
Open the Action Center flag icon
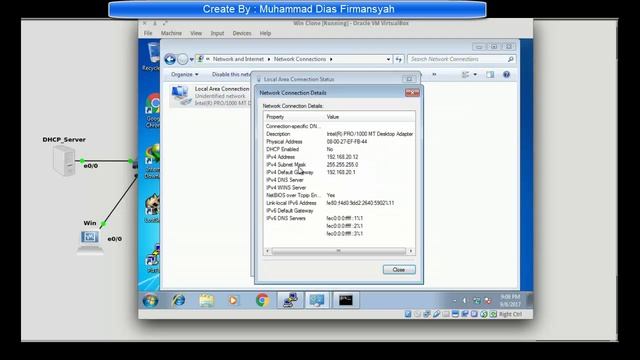point(488,301)
